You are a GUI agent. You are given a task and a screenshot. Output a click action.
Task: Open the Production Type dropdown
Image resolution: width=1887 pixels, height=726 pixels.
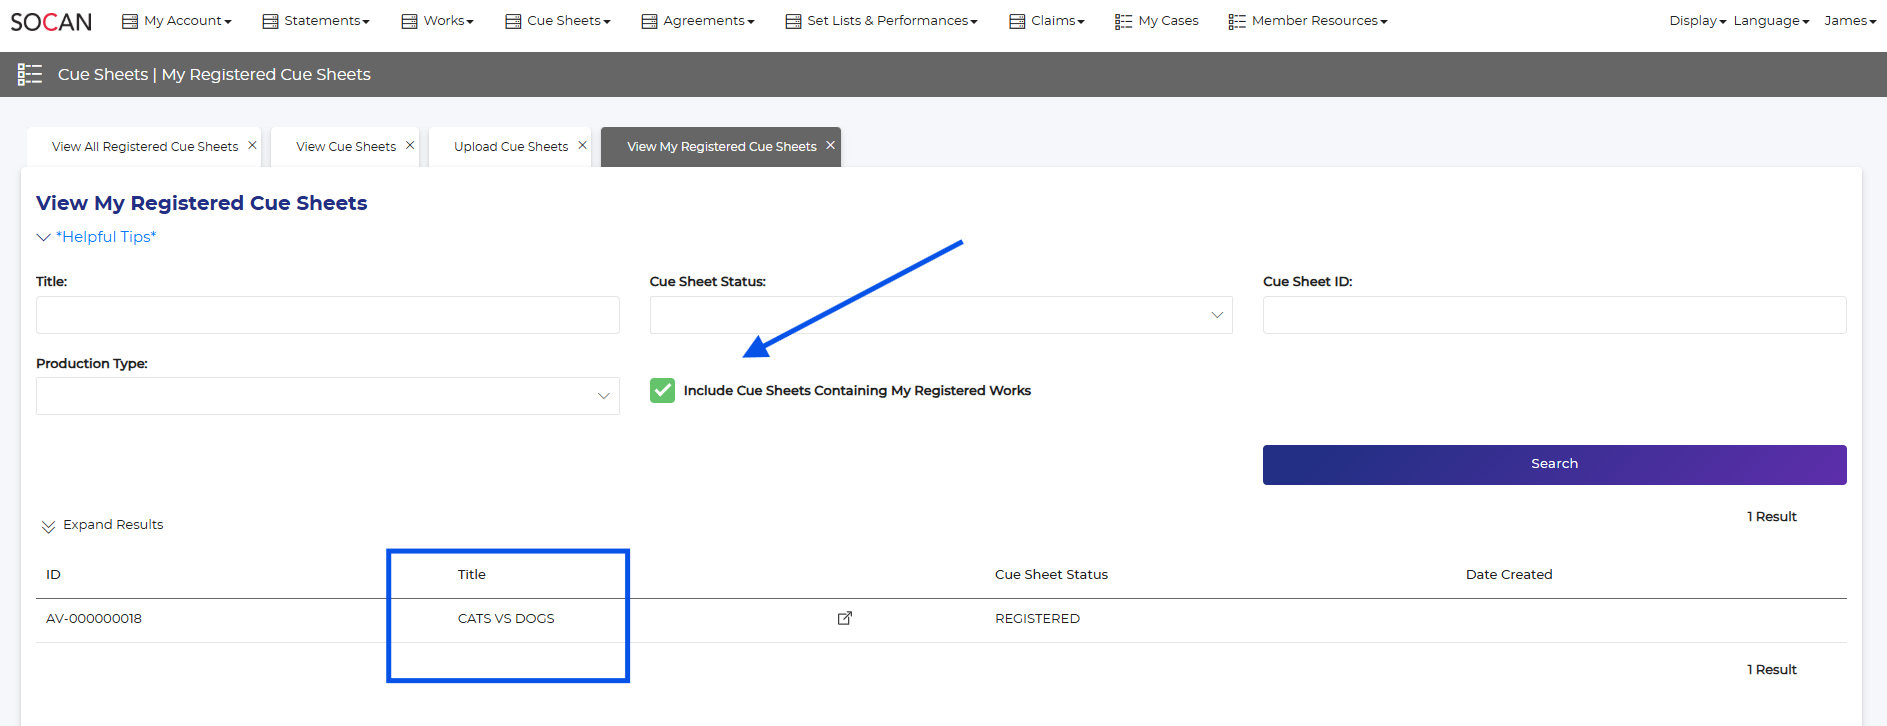point(327,396)
